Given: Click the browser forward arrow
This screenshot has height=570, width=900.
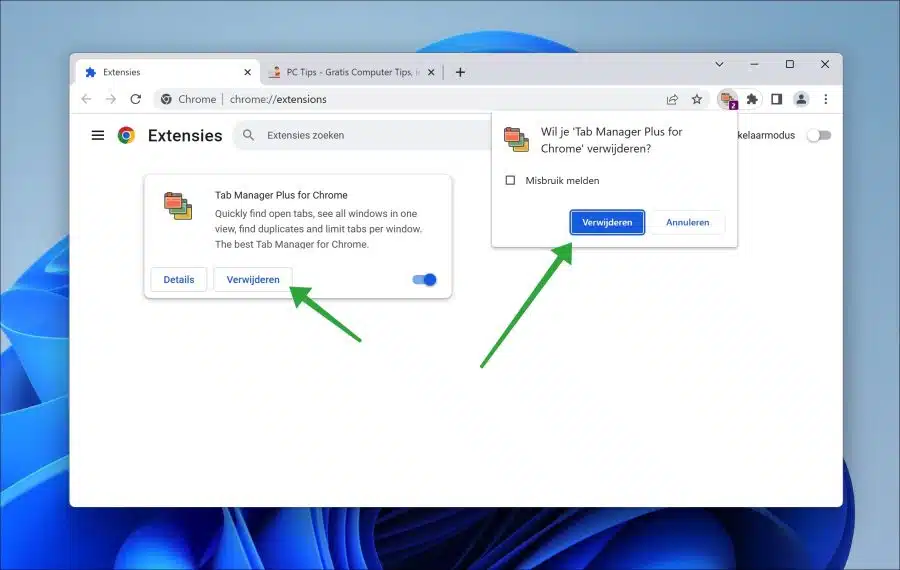Looking at the screenshot, I should pyautogui.click(x=111, y=99).
